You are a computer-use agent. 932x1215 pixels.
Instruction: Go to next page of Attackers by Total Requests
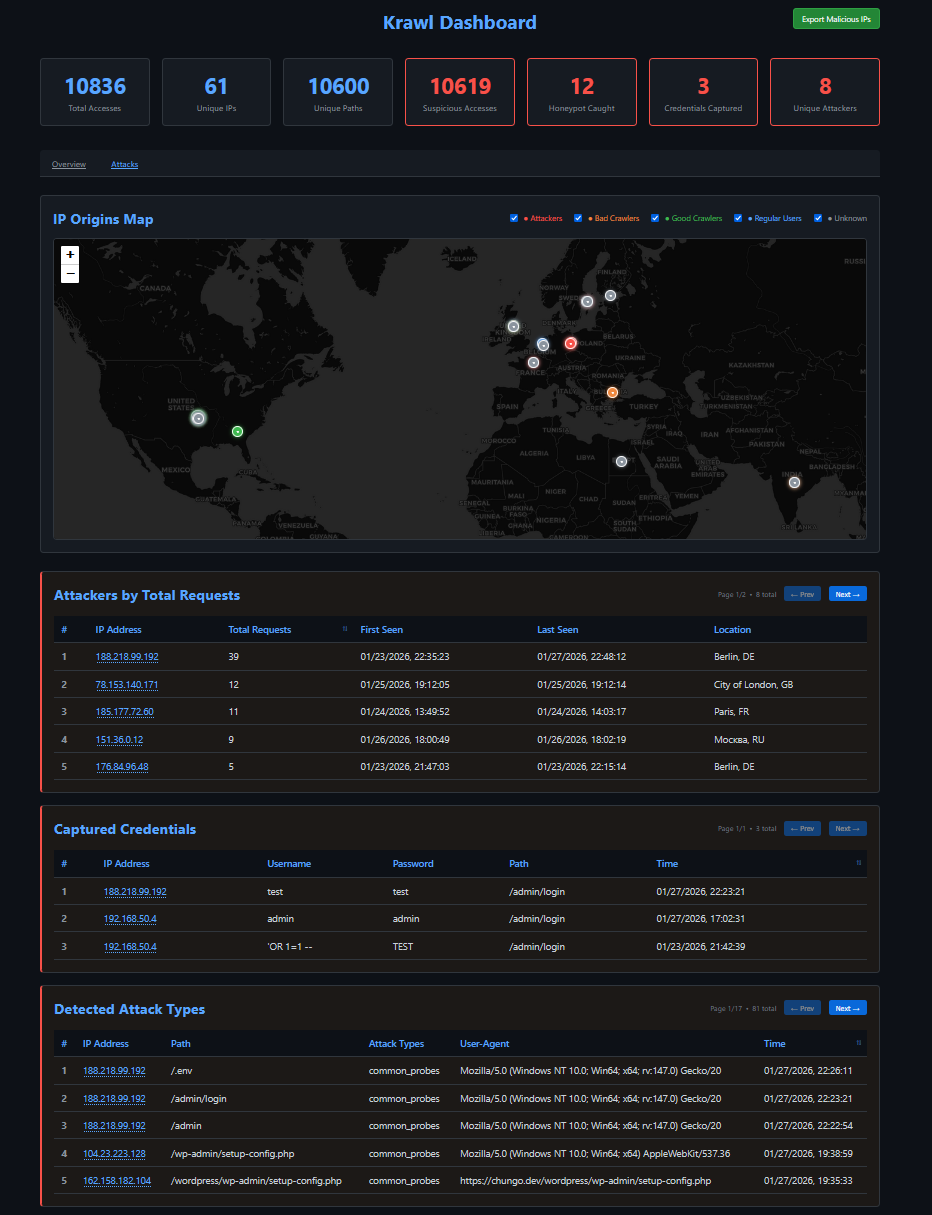point(847,593)
